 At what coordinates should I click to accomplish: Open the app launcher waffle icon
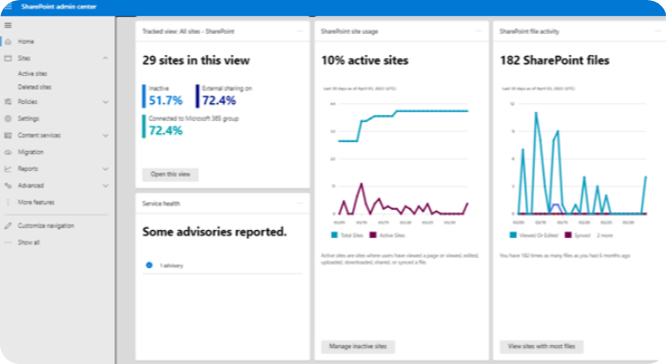tap(8, 7)
